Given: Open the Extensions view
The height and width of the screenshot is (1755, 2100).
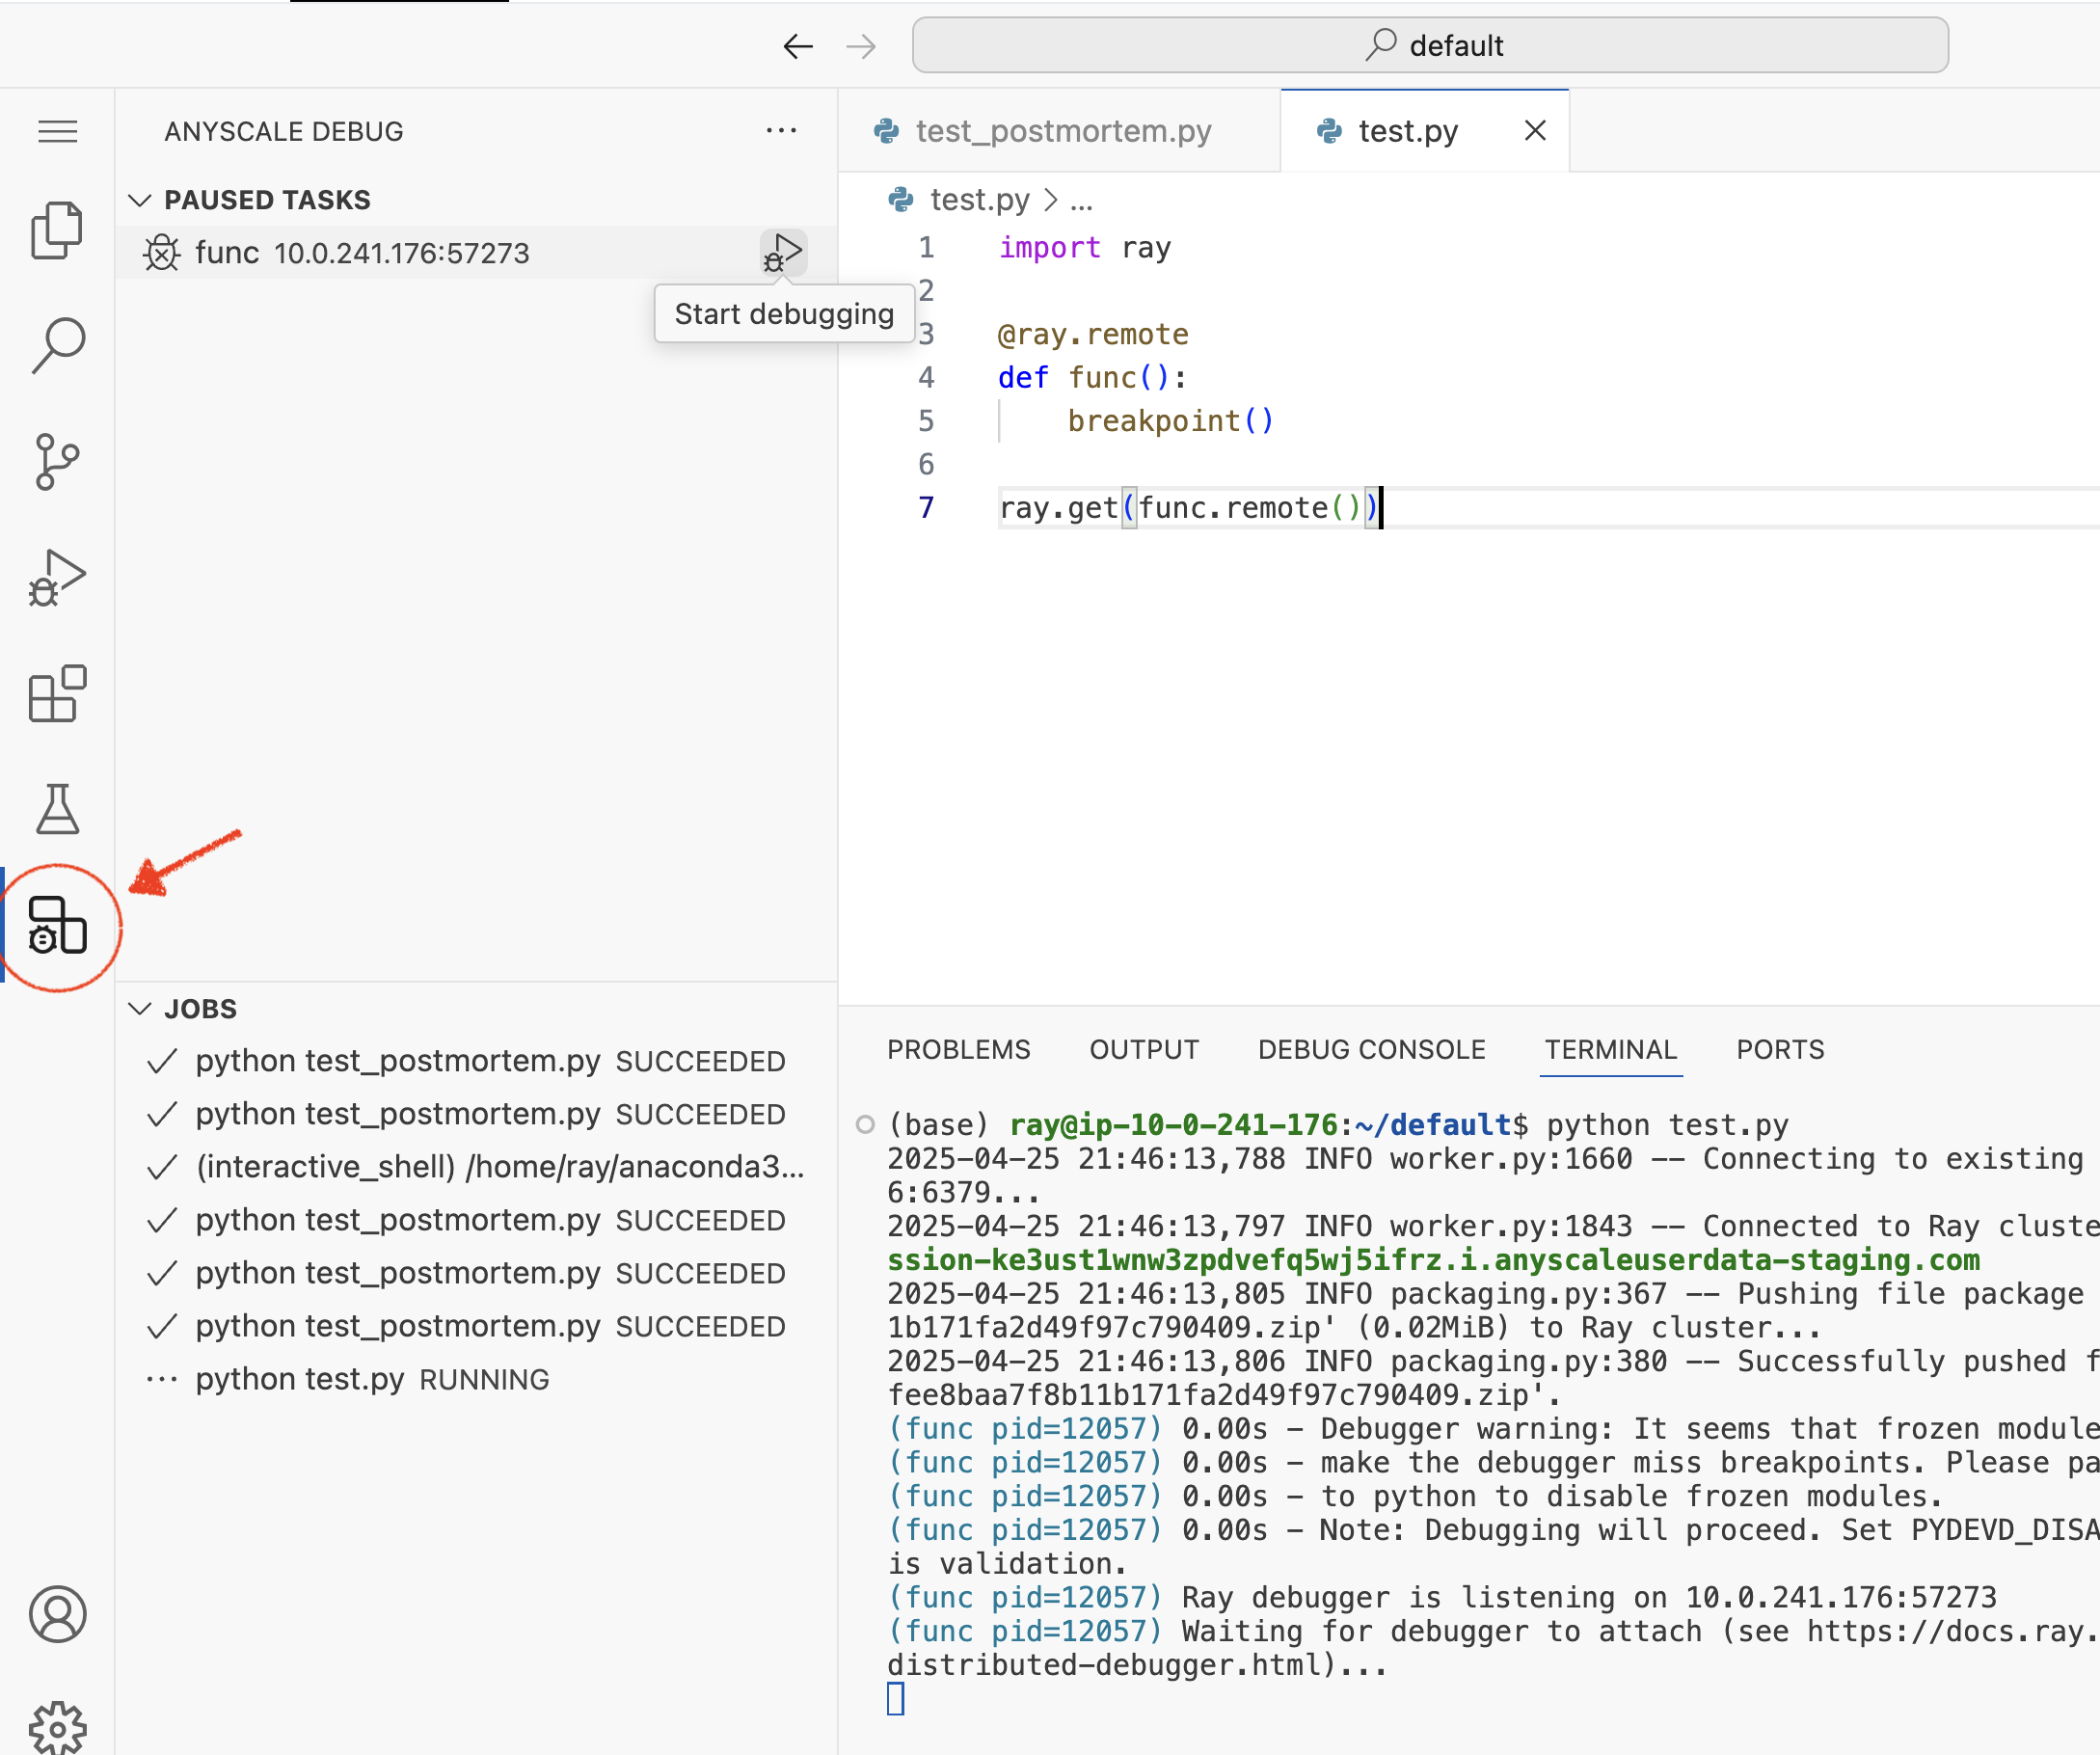Looking at the screenshot, I should click(x=57, y=693).
